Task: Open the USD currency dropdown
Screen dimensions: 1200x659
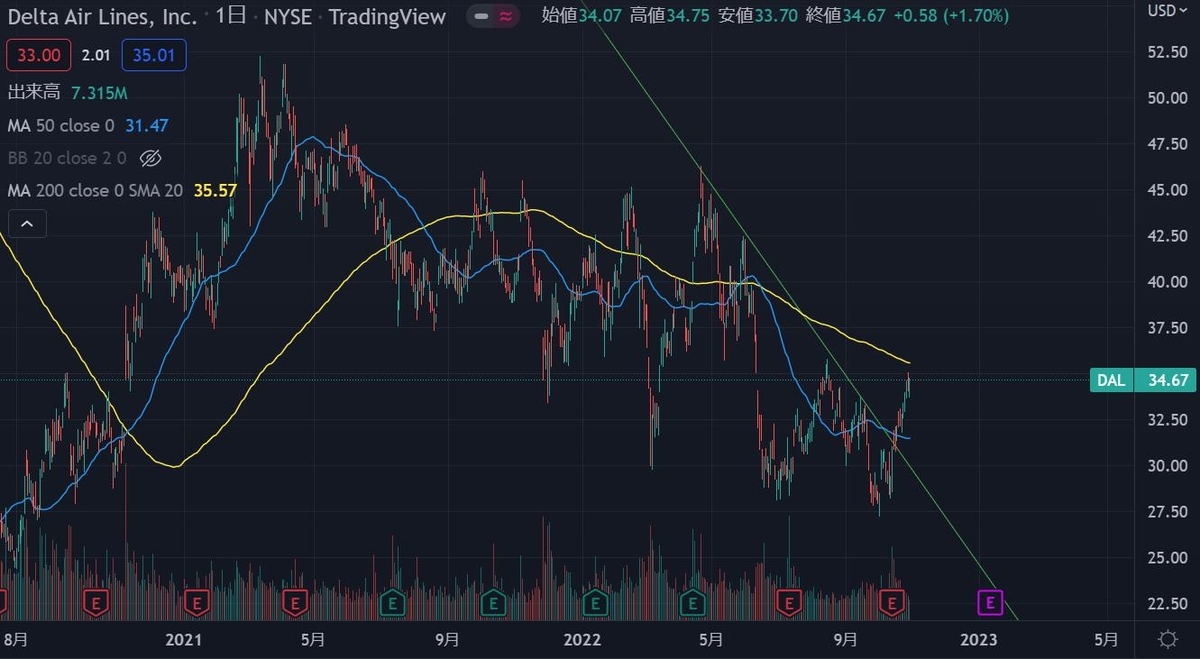Action: 1167,11
